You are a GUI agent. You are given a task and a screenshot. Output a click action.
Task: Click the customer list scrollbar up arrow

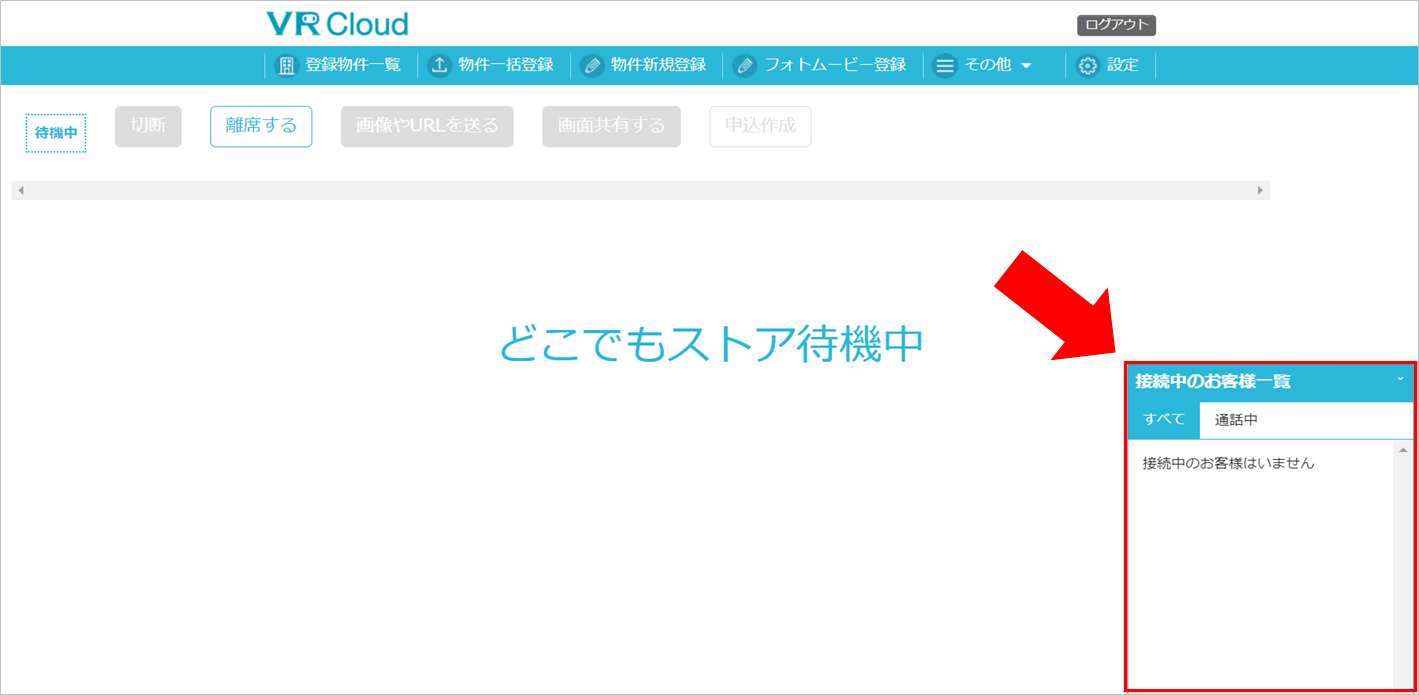(1402, 451)
